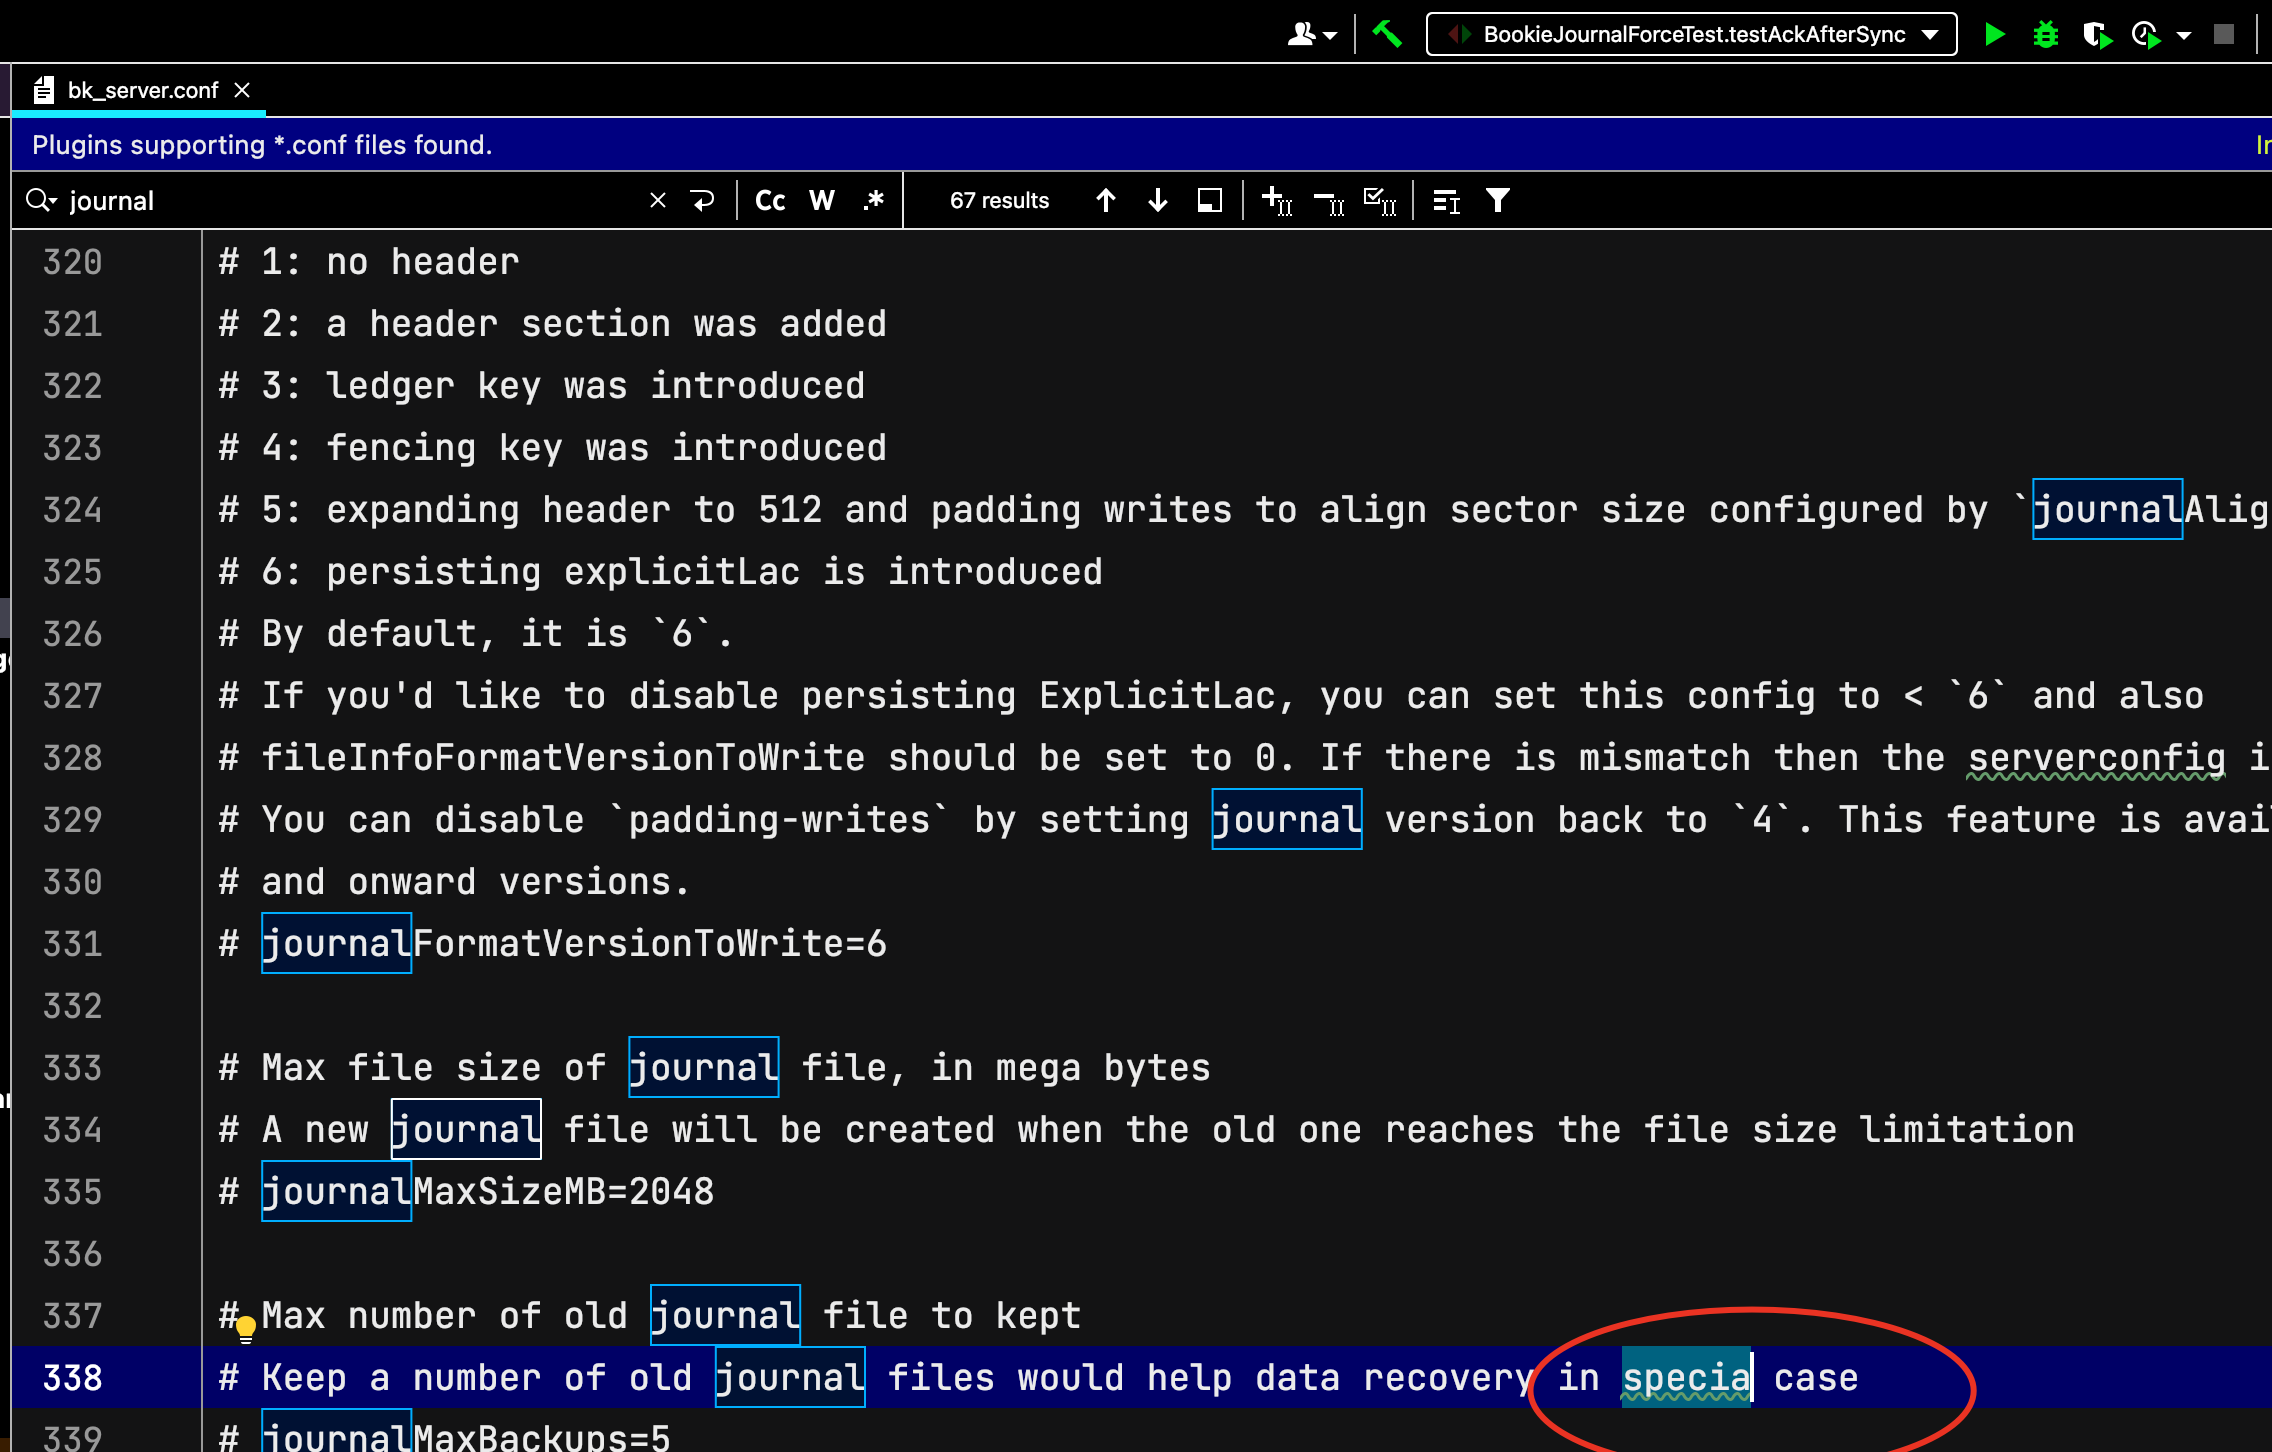Image resolution: width=2272 pixels, height=1452 pixels.
Task: Click the Add Selection for Next Occurrence icon
Action: 1277,201
